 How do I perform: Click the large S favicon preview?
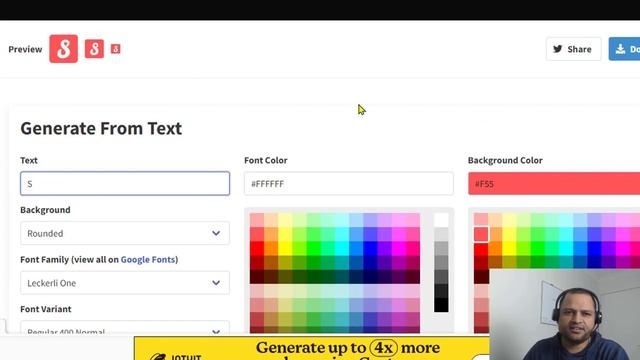[64, 49]
